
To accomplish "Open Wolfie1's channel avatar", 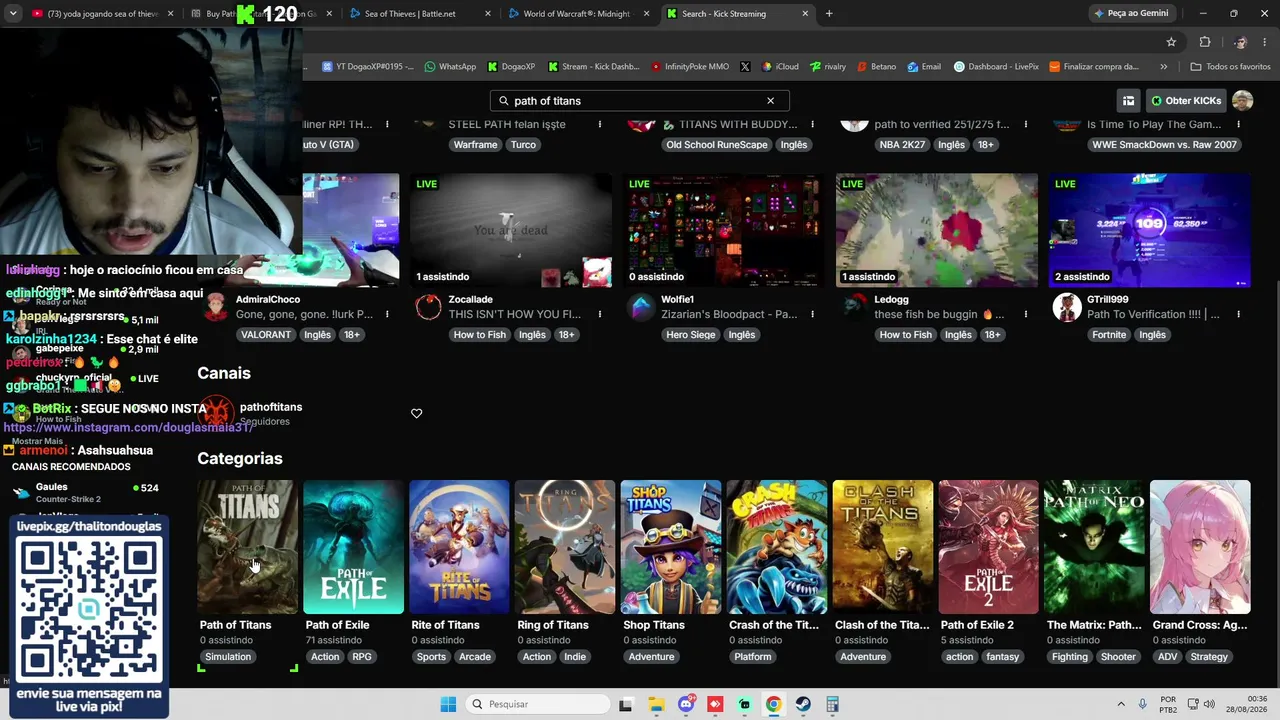I will click(641, 307).
